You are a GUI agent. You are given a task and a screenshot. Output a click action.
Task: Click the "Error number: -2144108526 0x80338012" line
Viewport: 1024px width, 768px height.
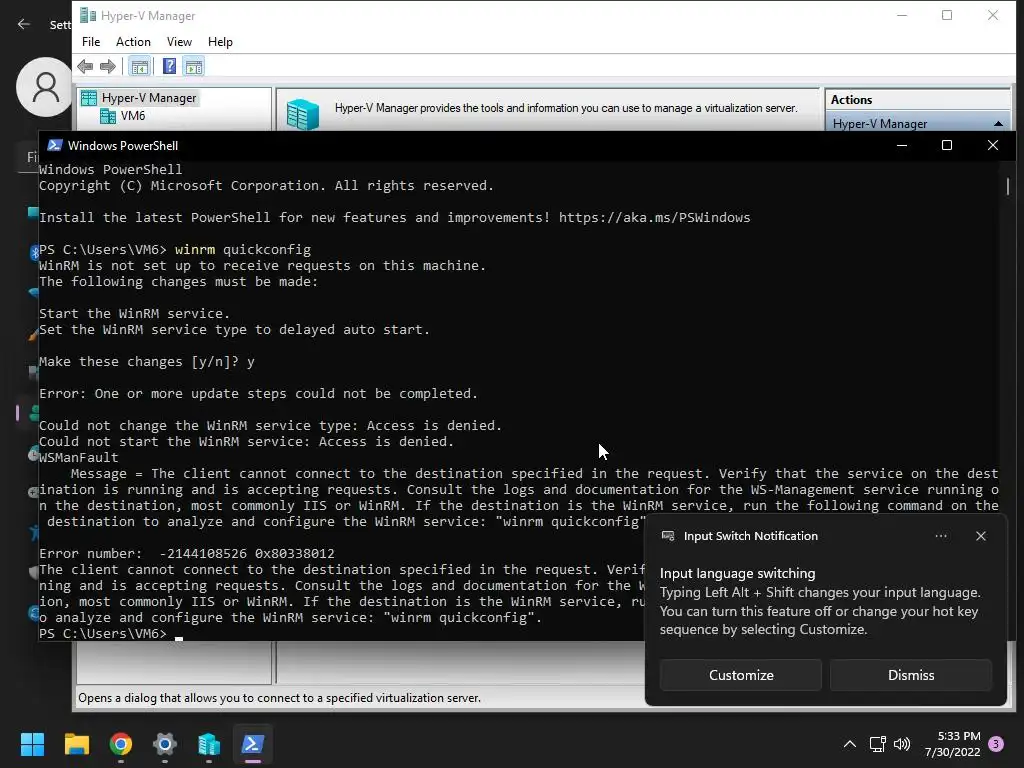tap(187, 554)
